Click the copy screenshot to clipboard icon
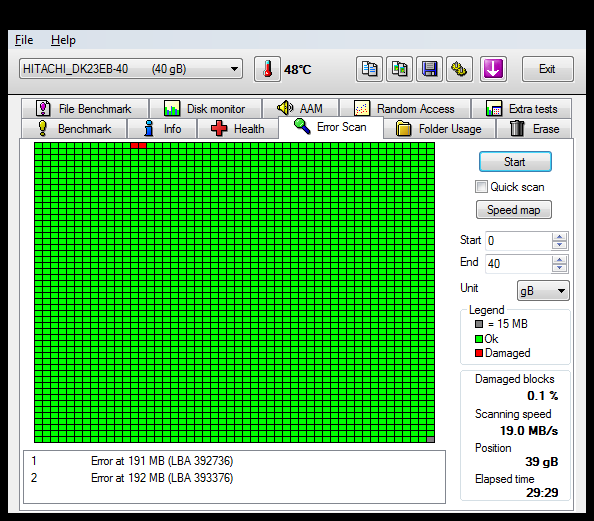Viewport: 594px width, 521px height. 399,69
